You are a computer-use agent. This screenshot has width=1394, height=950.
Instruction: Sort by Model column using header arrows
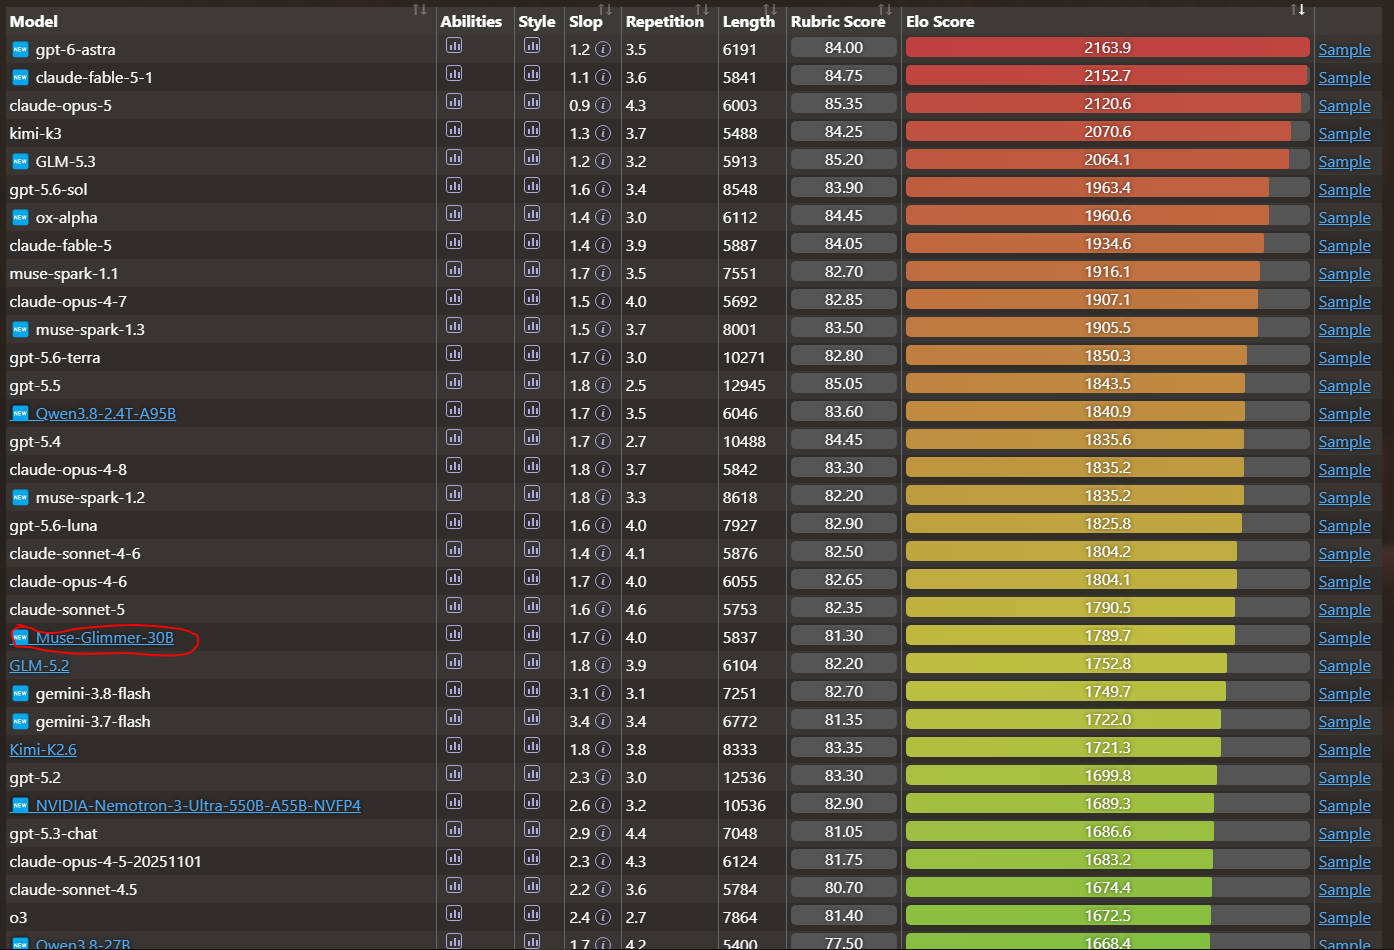coord(420,10)
